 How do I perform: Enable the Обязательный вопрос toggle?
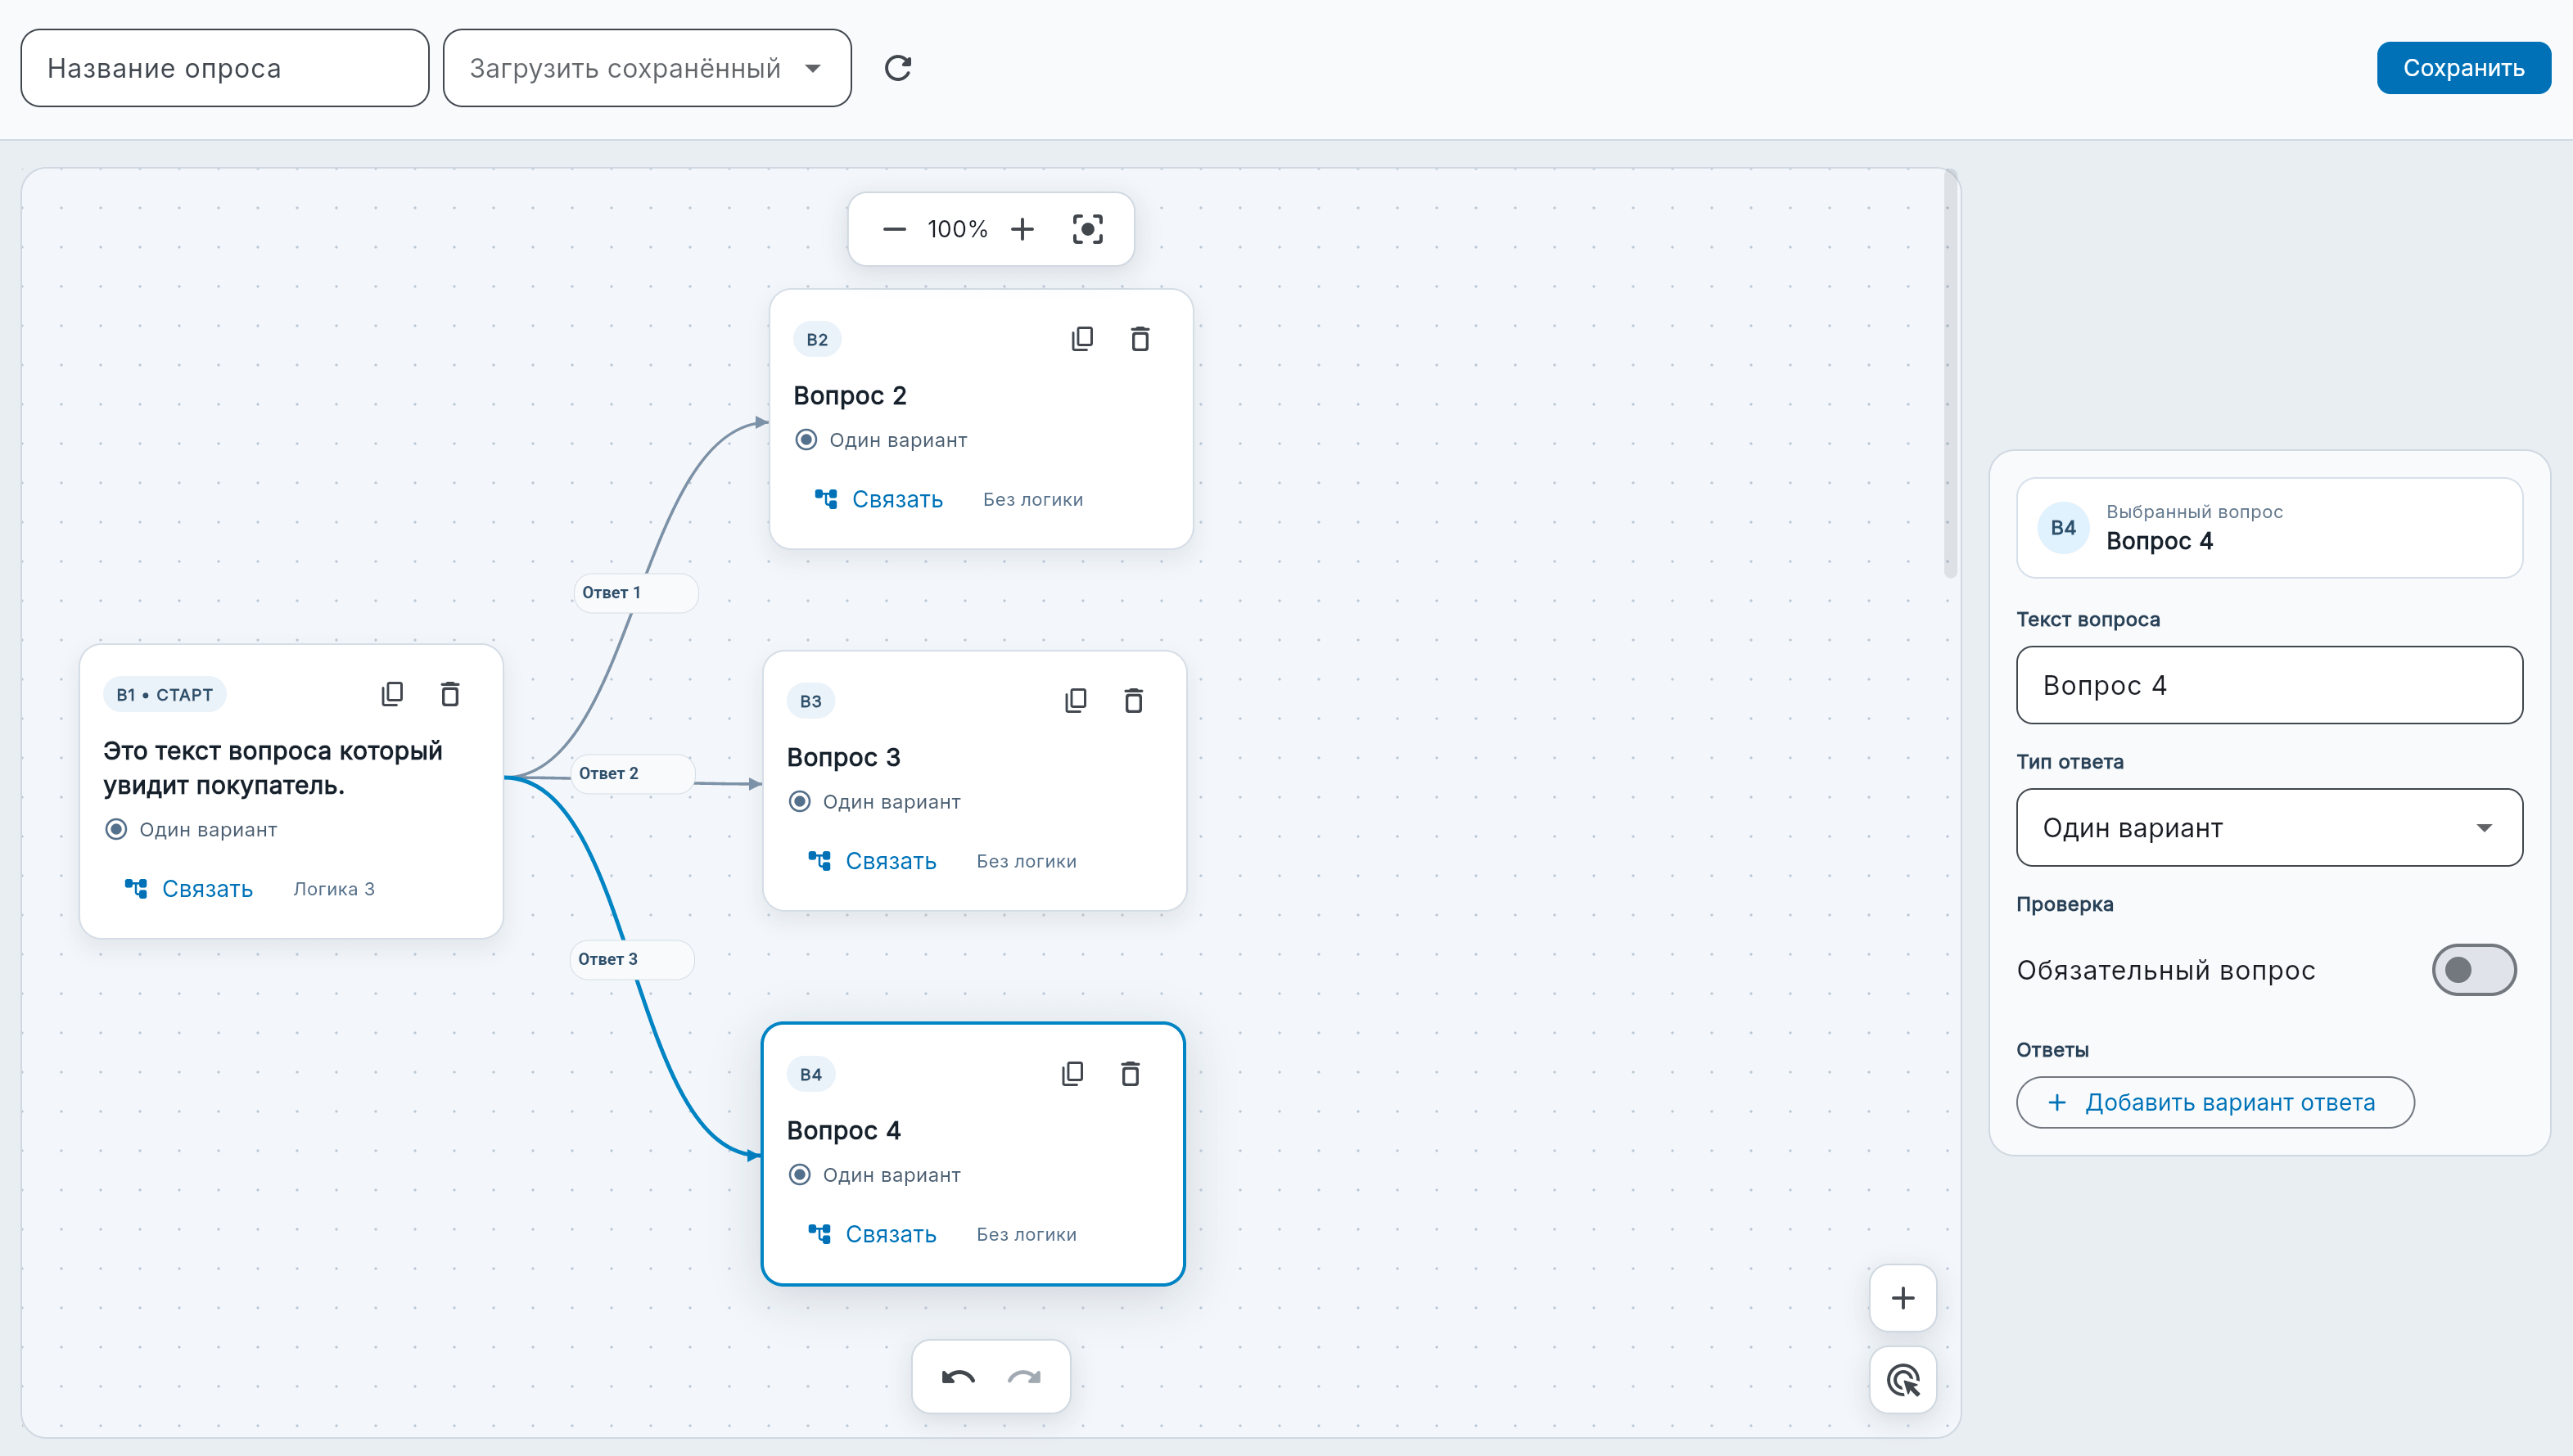[x=2474, y=969]
